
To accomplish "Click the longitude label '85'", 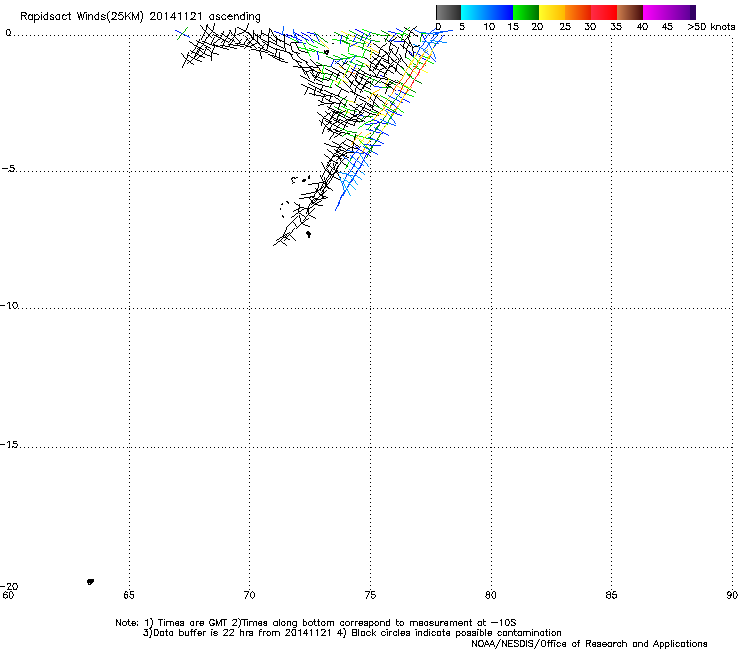I will click(611, 595).
